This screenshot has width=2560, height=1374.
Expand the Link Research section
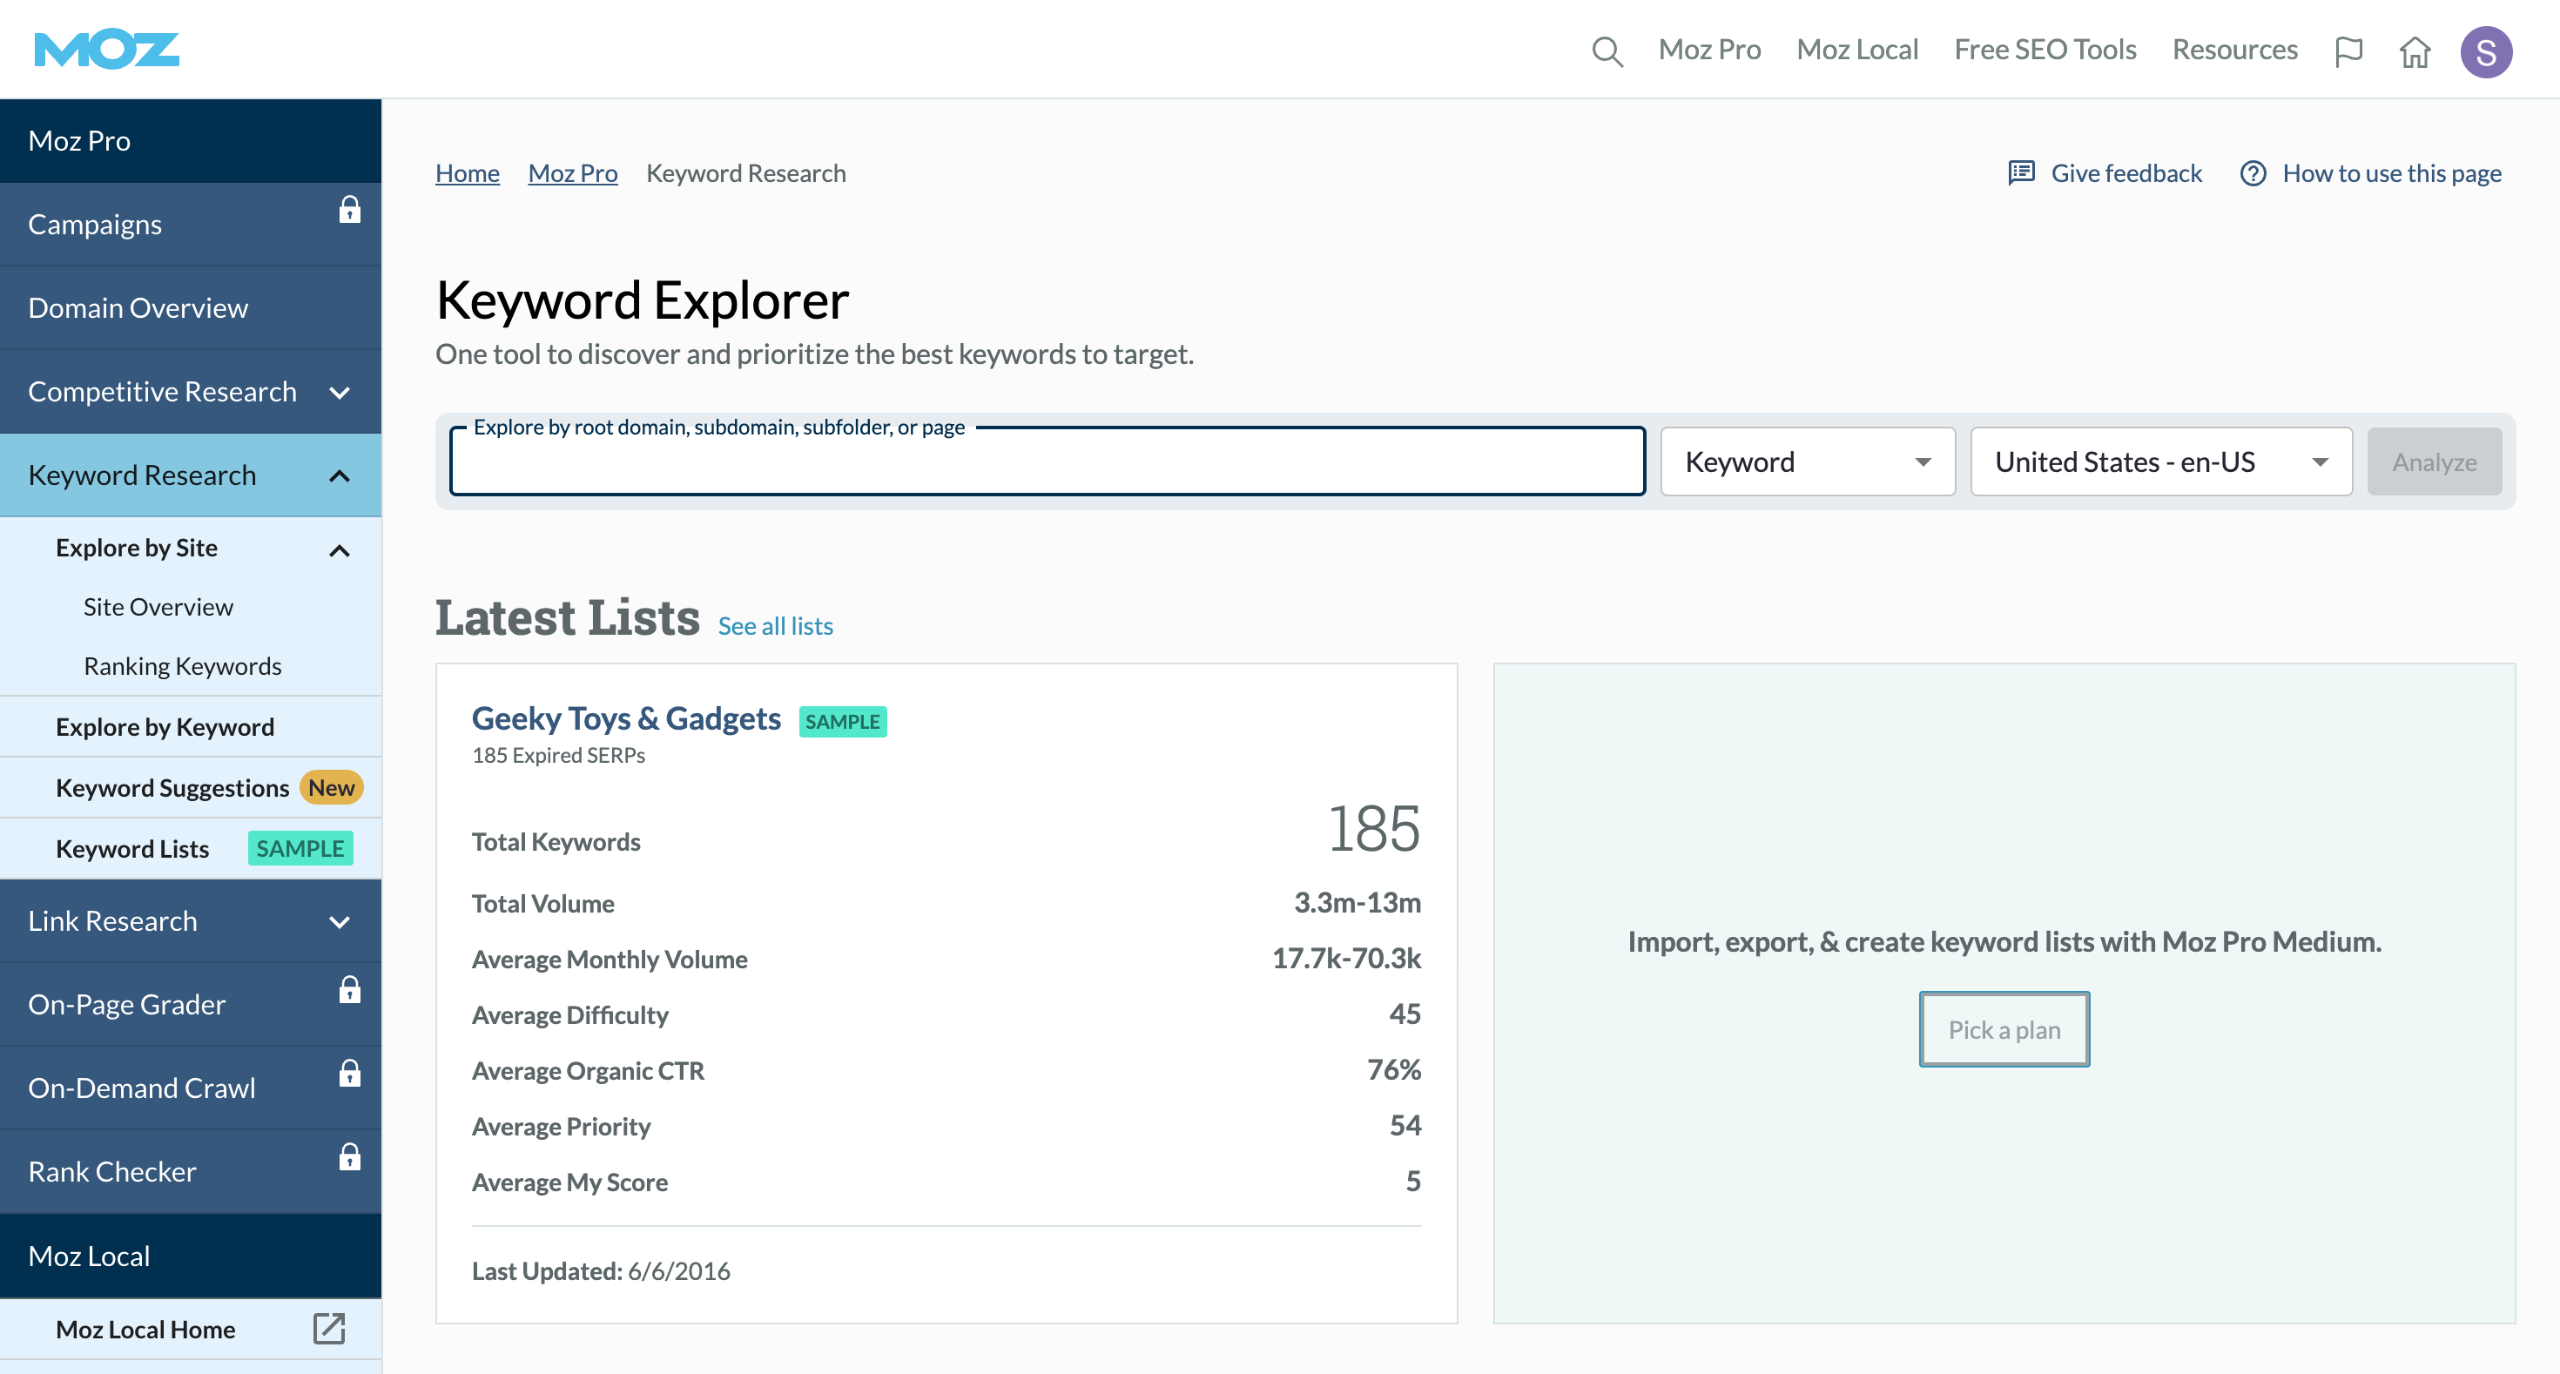pyautogui.click(x=340, y=922)
